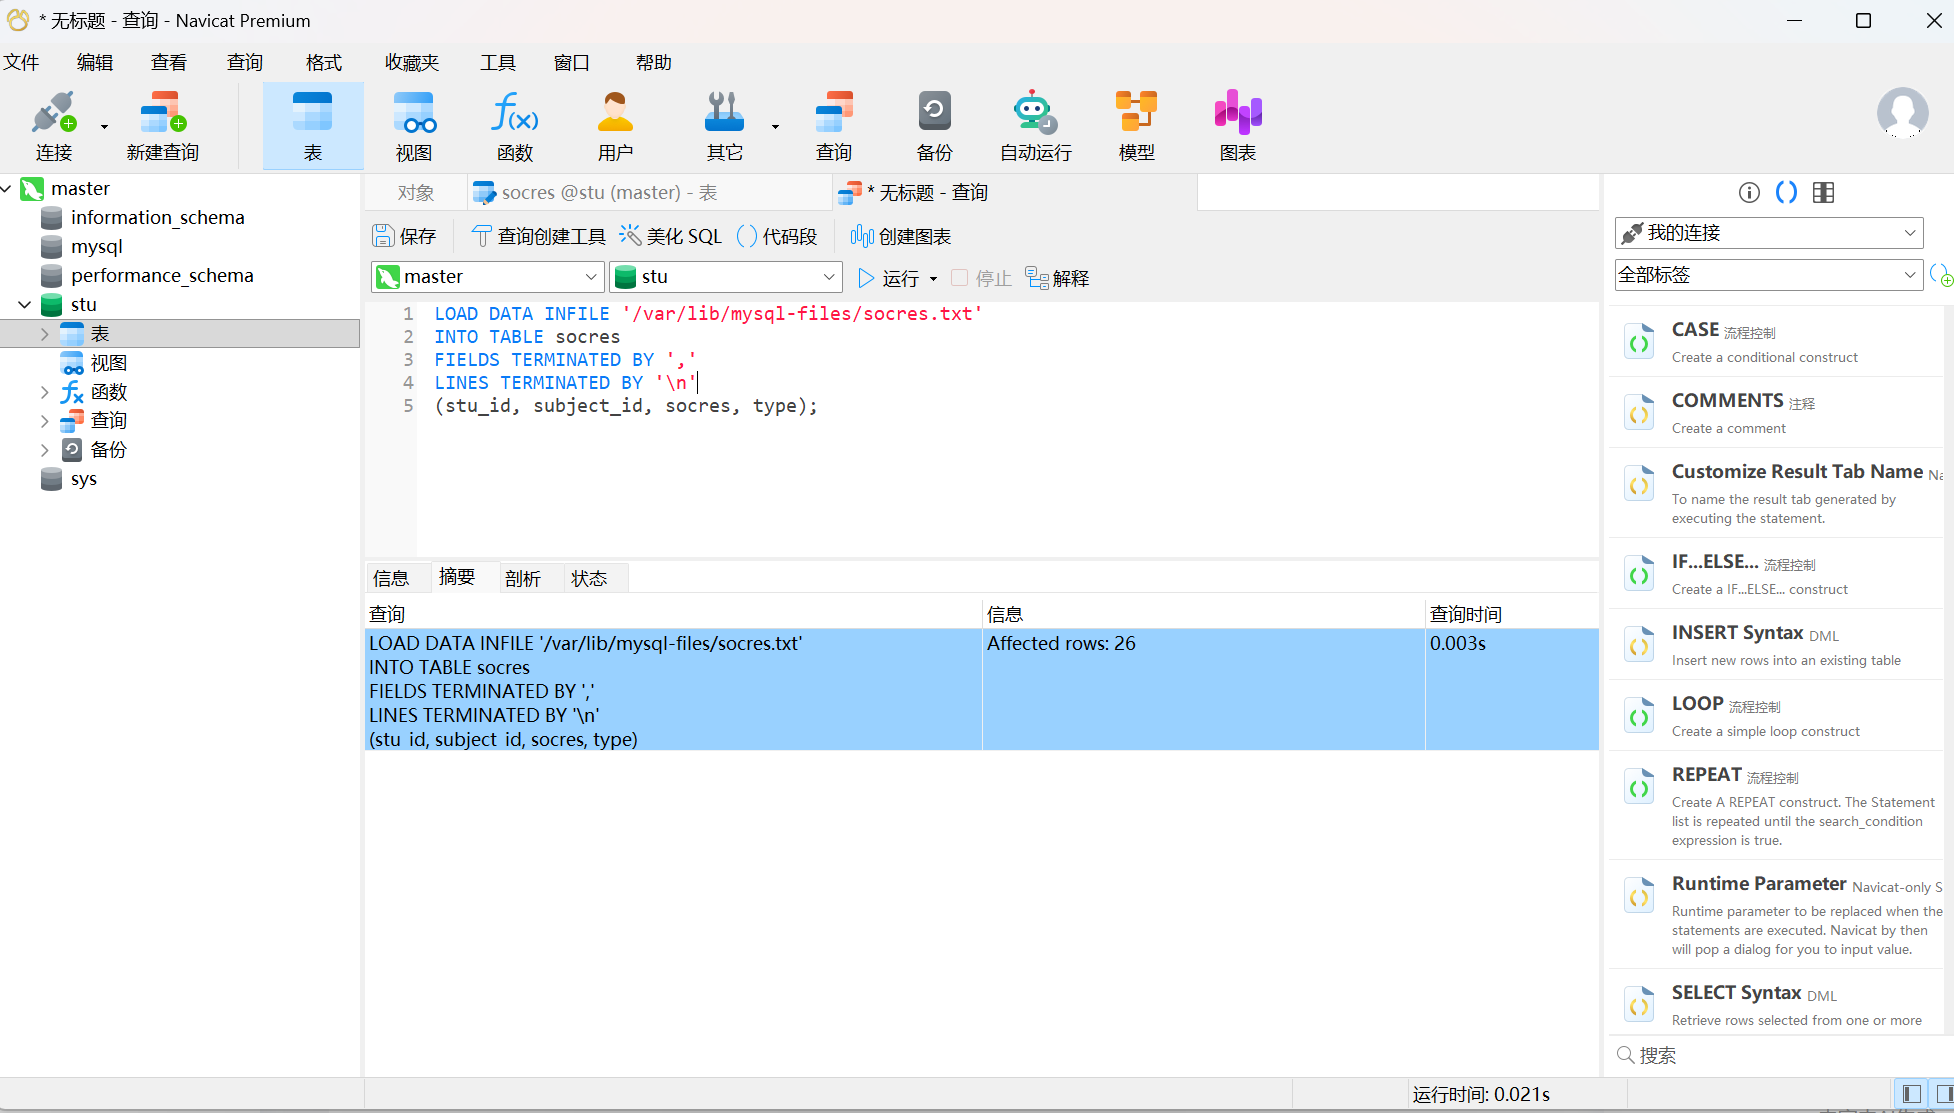Open the 视图 (View) toolbar icon
The width and height of the screenshot is (1954, 1113).
[413, 125]
